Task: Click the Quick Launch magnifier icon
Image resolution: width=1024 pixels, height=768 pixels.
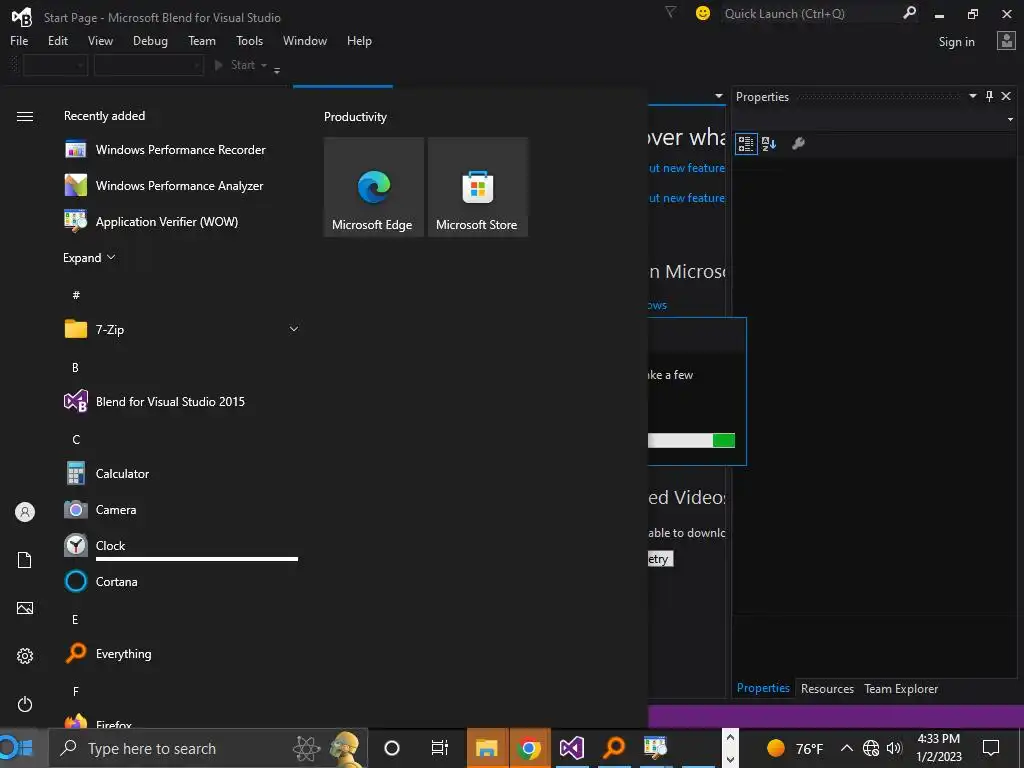Action: (x=909, y=12)
